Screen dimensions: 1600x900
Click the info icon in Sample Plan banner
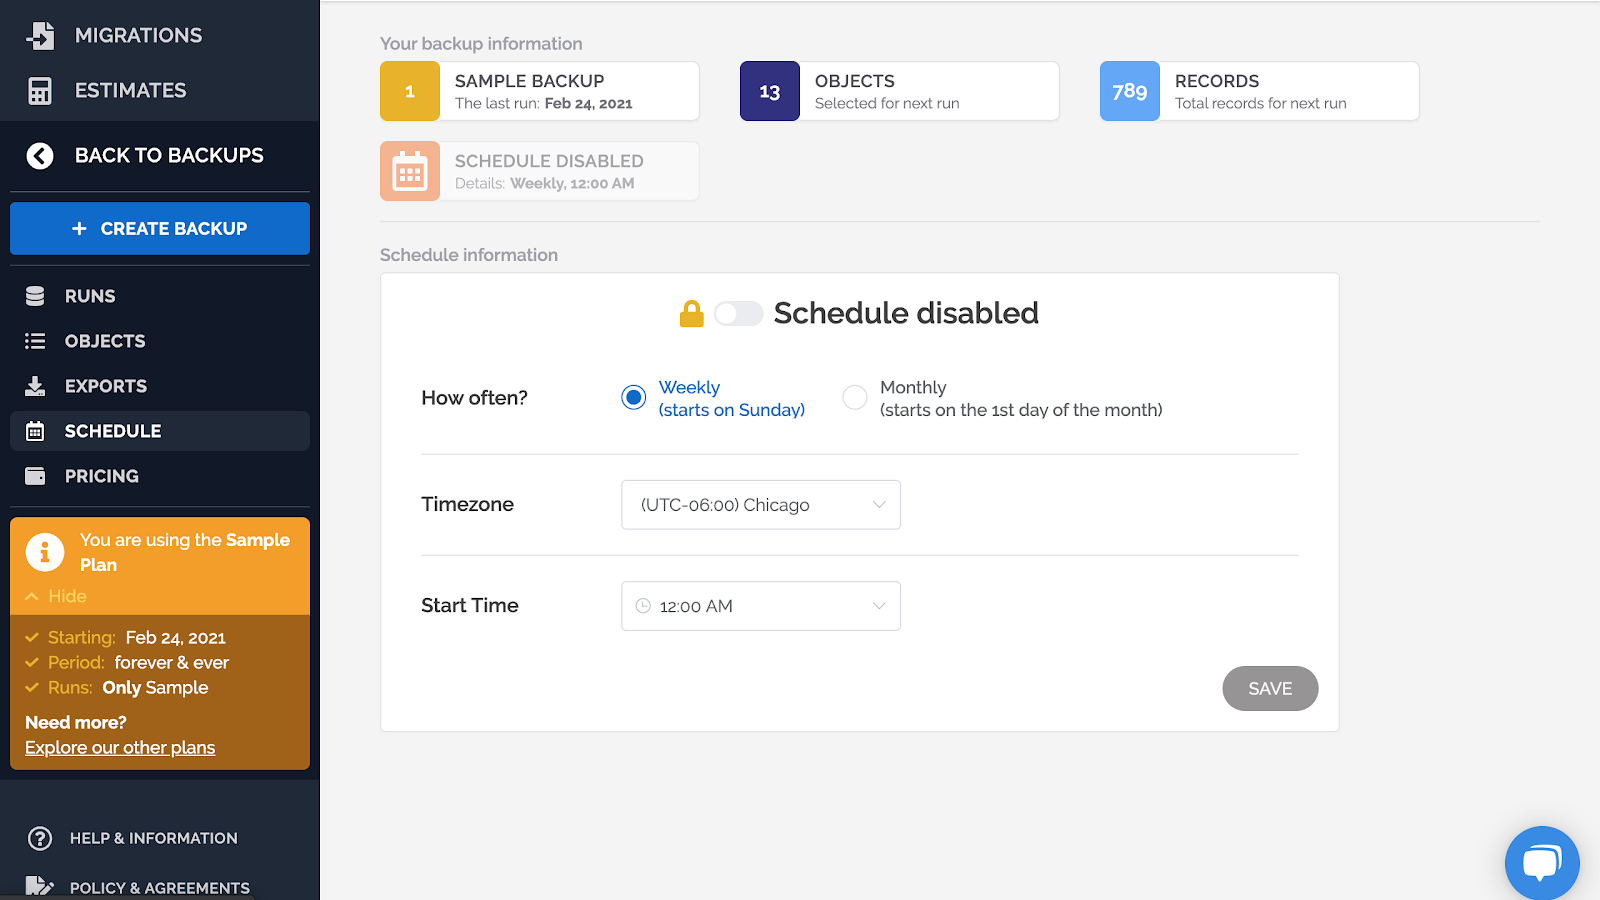[x=45, y=552]
